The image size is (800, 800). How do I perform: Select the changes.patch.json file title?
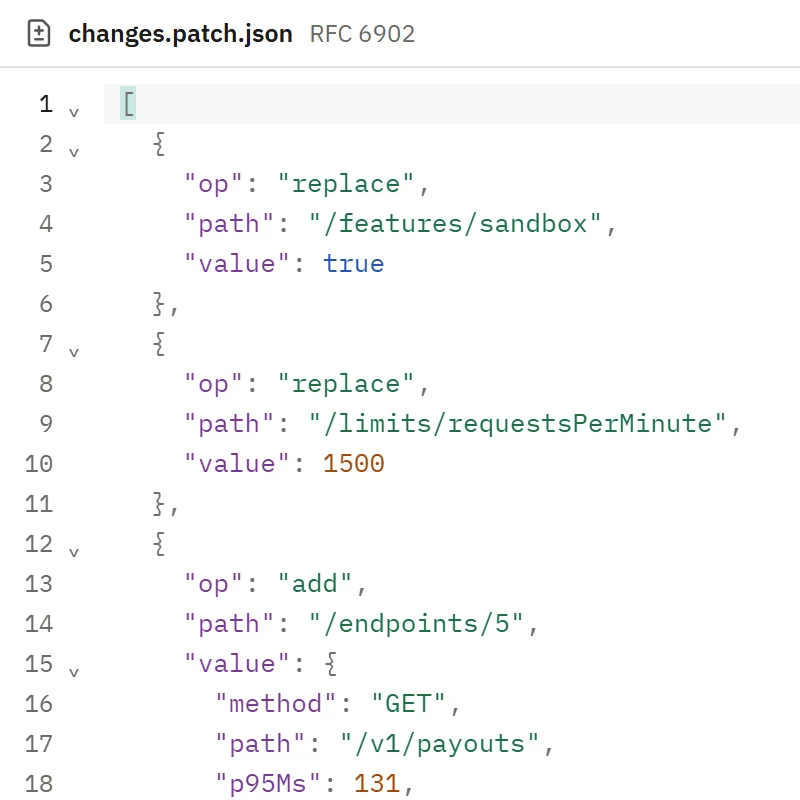(181, 34)
